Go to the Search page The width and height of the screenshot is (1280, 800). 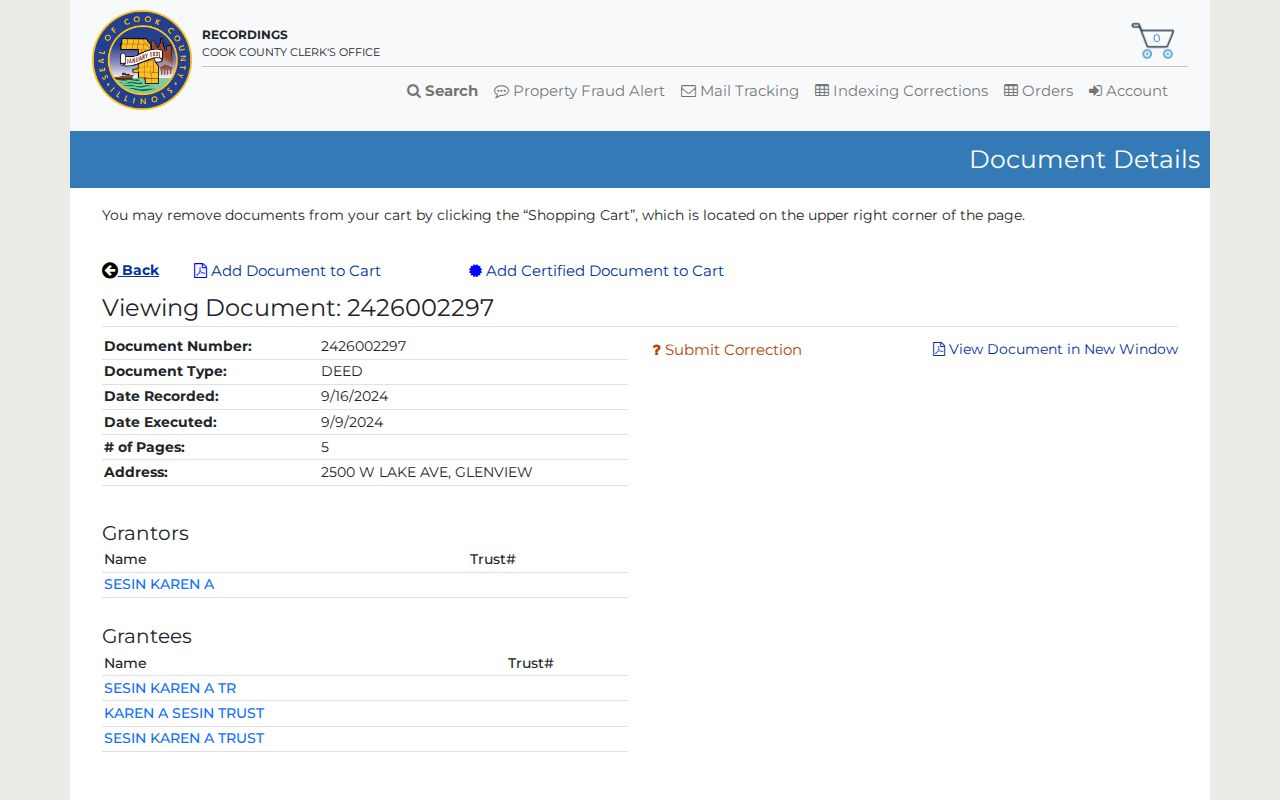(x=442, y=91)
